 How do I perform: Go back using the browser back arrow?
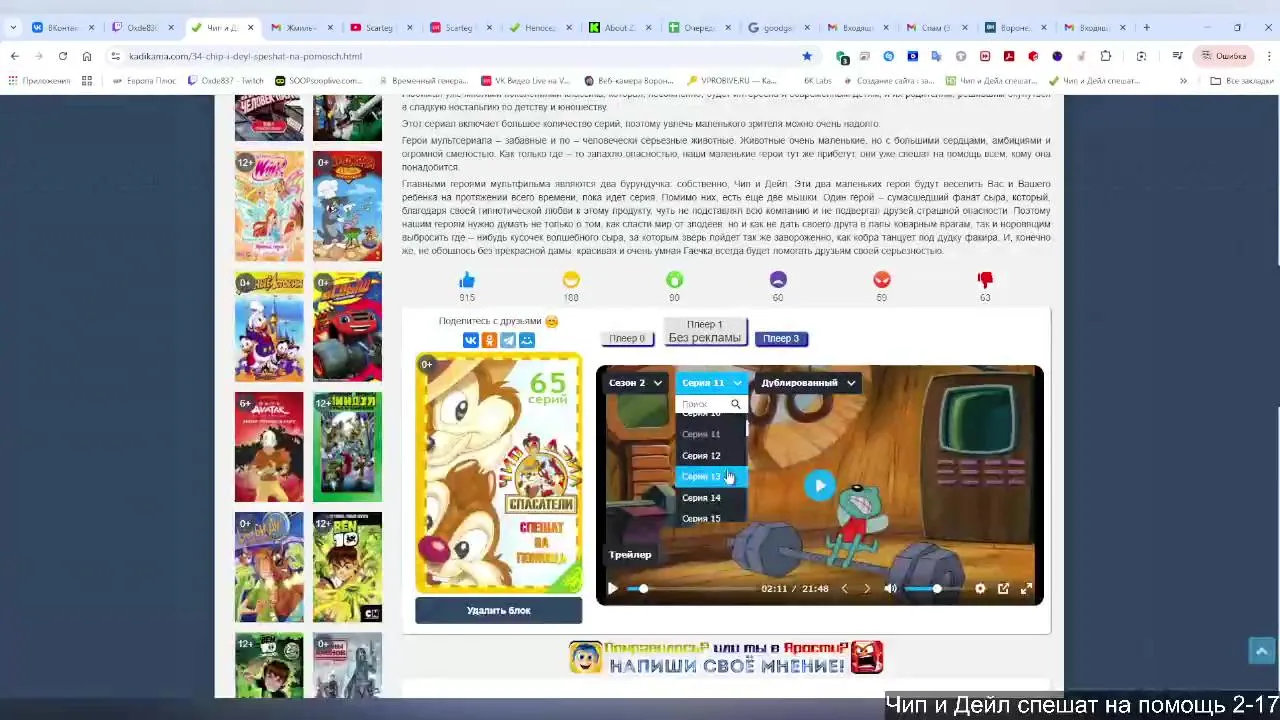[x=14, y=56]
